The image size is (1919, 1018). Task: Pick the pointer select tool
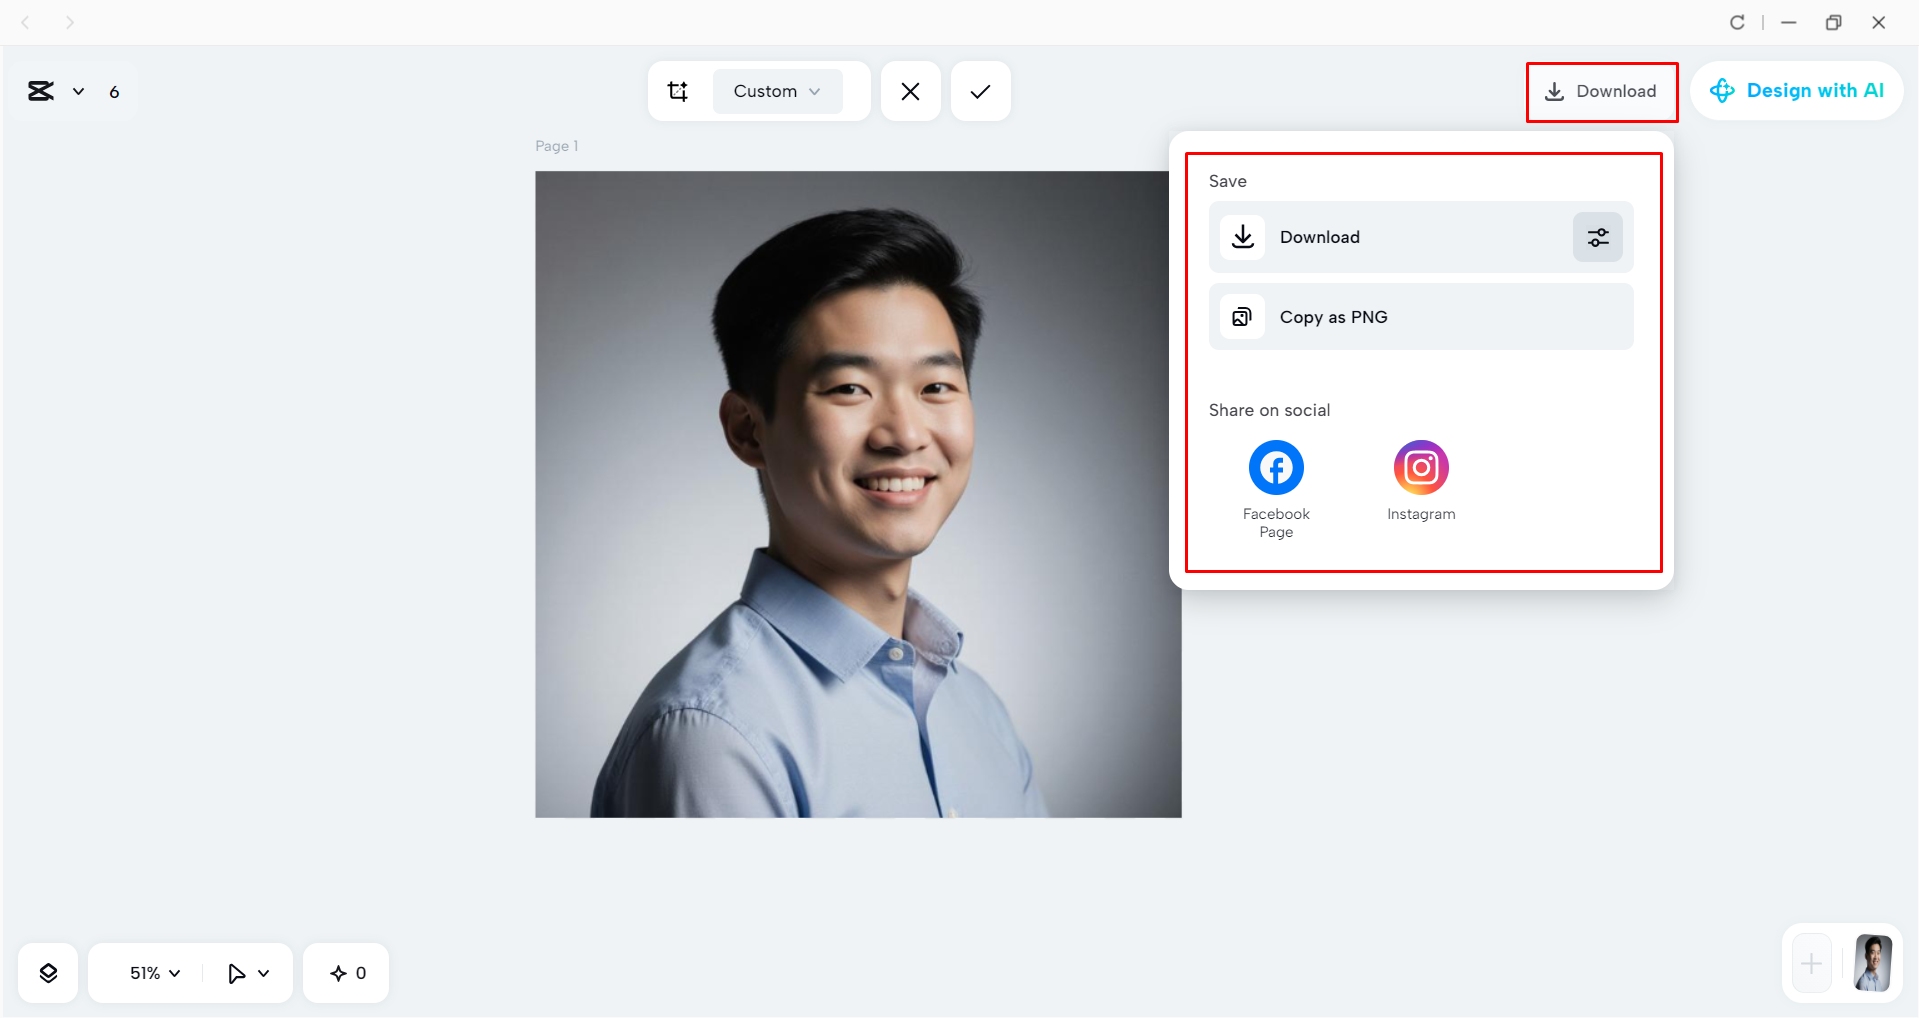(236, 973)
